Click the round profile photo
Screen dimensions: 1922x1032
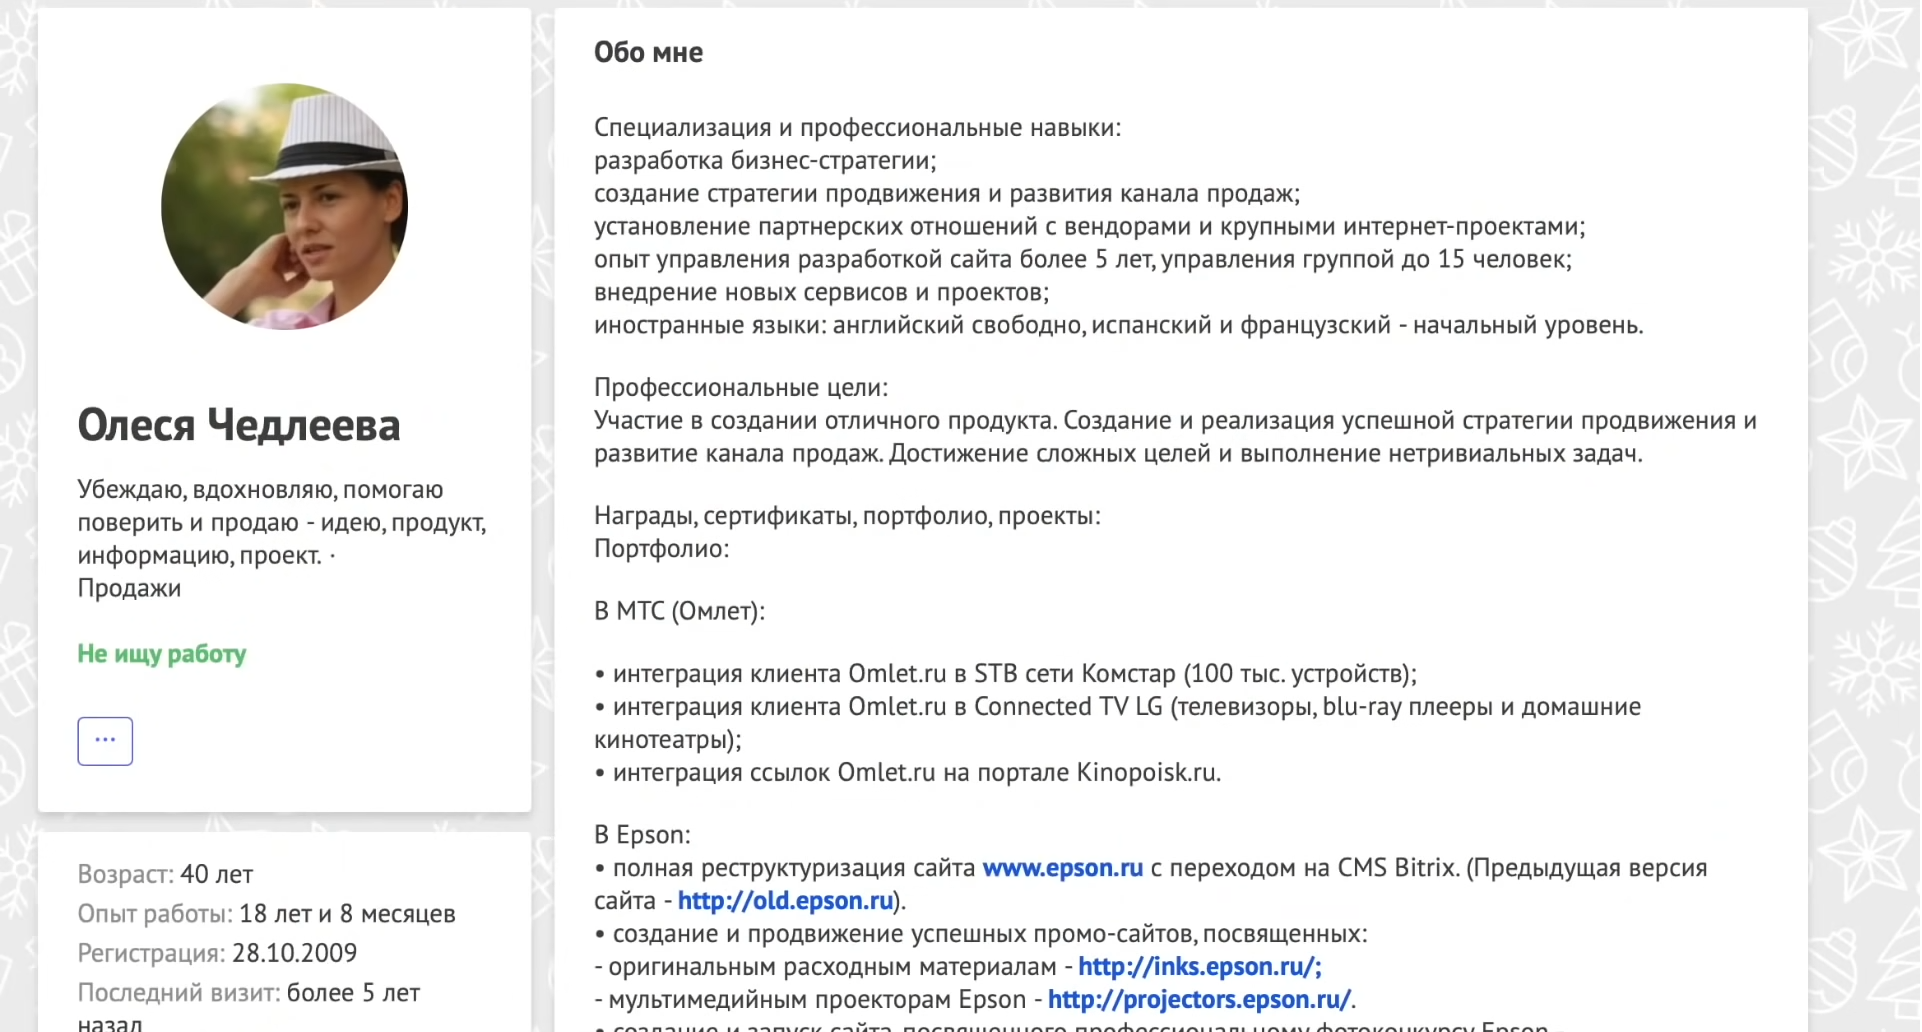coord(285,206)
